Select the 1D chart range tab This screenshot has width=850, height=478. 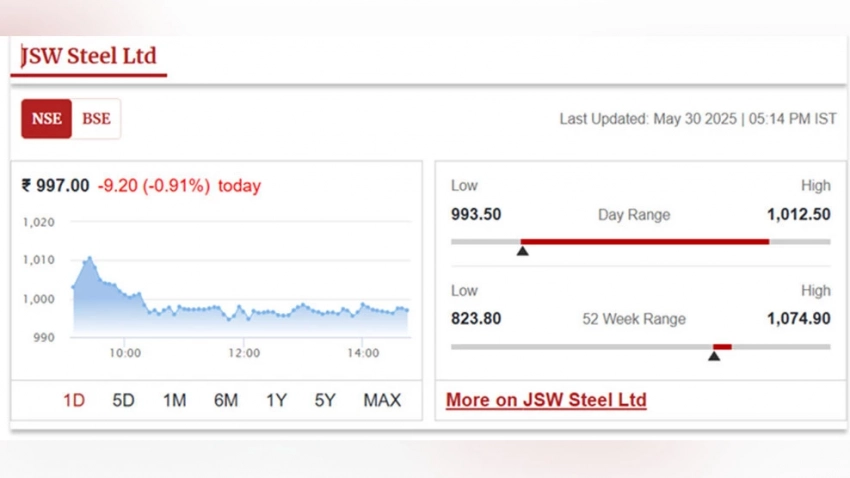pos(74,401)
